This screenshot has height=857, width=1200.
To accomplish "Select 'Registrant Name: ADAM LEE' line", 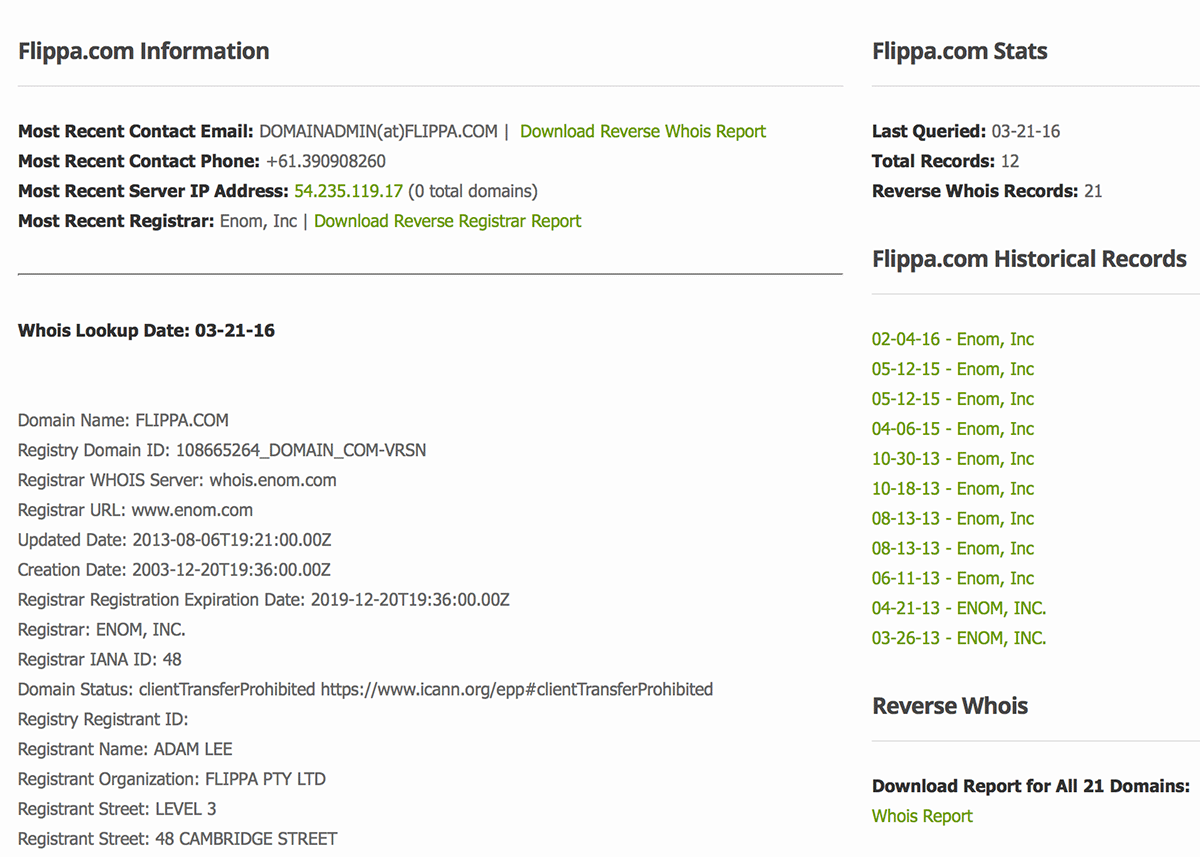I will pyautogui.click(x=125, y=749).
